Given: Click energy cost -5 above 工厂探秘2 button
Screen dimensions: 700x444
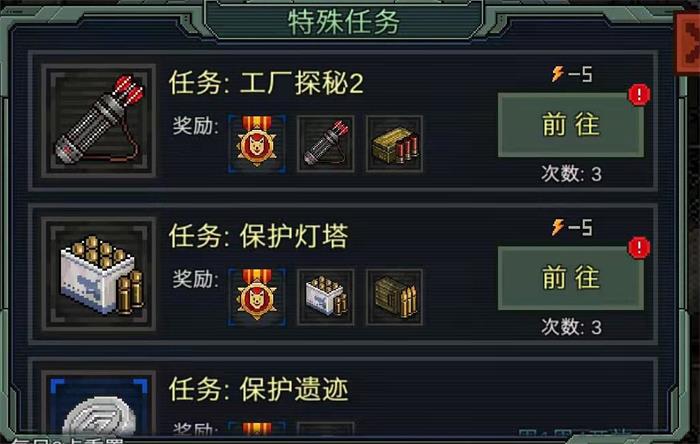Looking at the screenshot, I should 572,74.
